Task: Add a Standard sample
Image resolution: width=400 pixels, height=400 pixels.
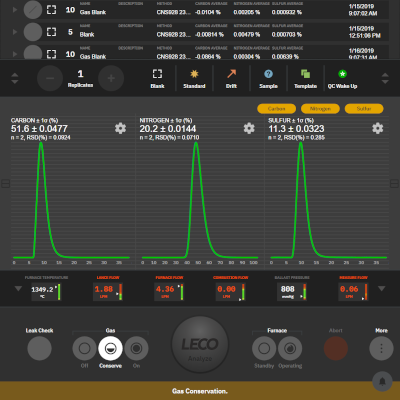Action: (x=194, y=79)
